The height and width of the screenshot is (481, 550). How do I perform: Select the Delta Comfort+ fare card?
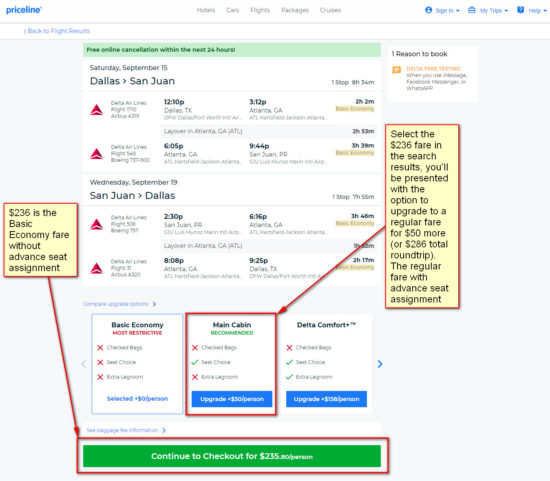[326, 364]
